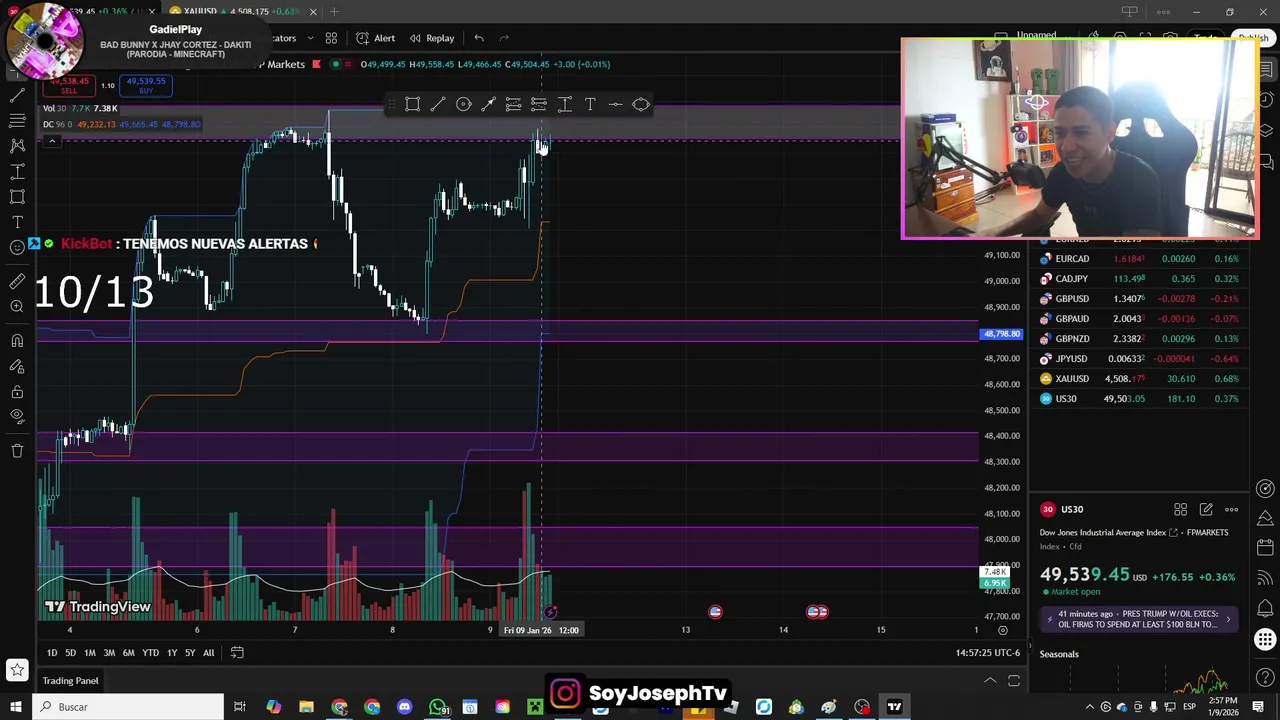Choose the text T tool in floating toolbar
This screenshot has height=720, width=1280.
pos(590,104)
